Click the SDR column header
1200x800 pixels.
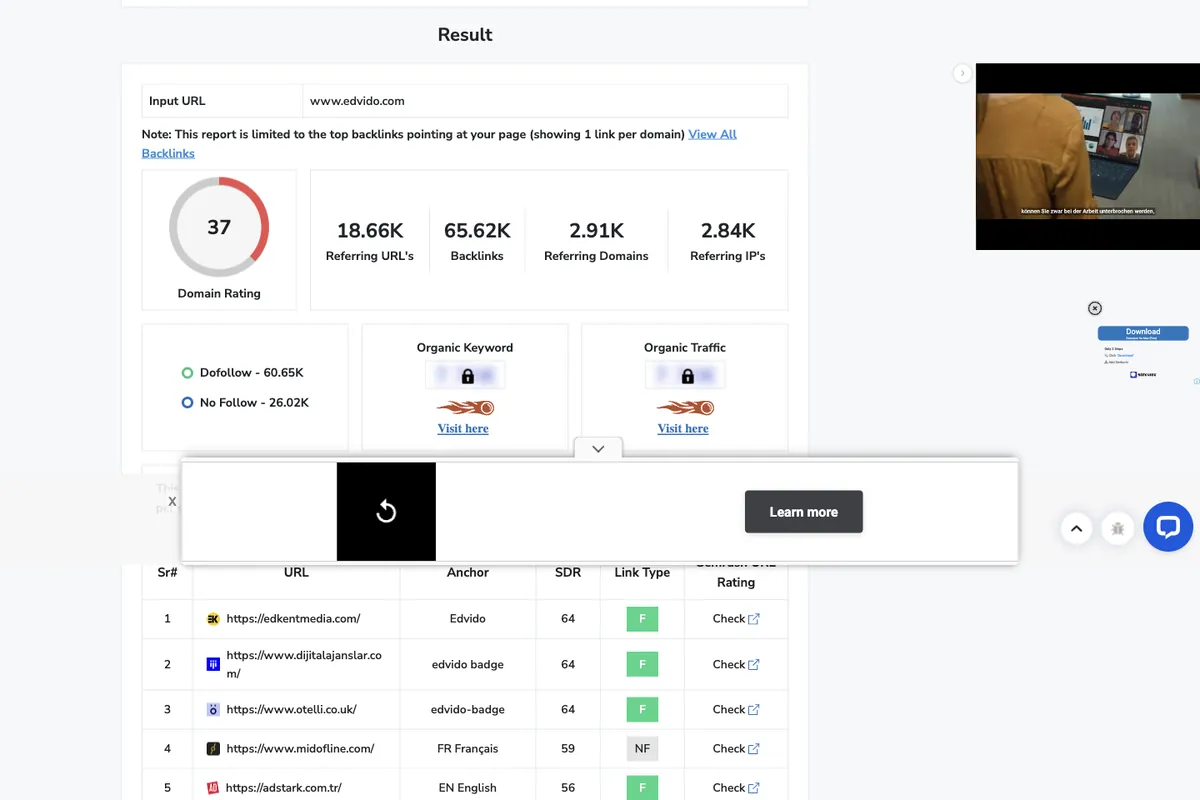click(x=568, y=573)
